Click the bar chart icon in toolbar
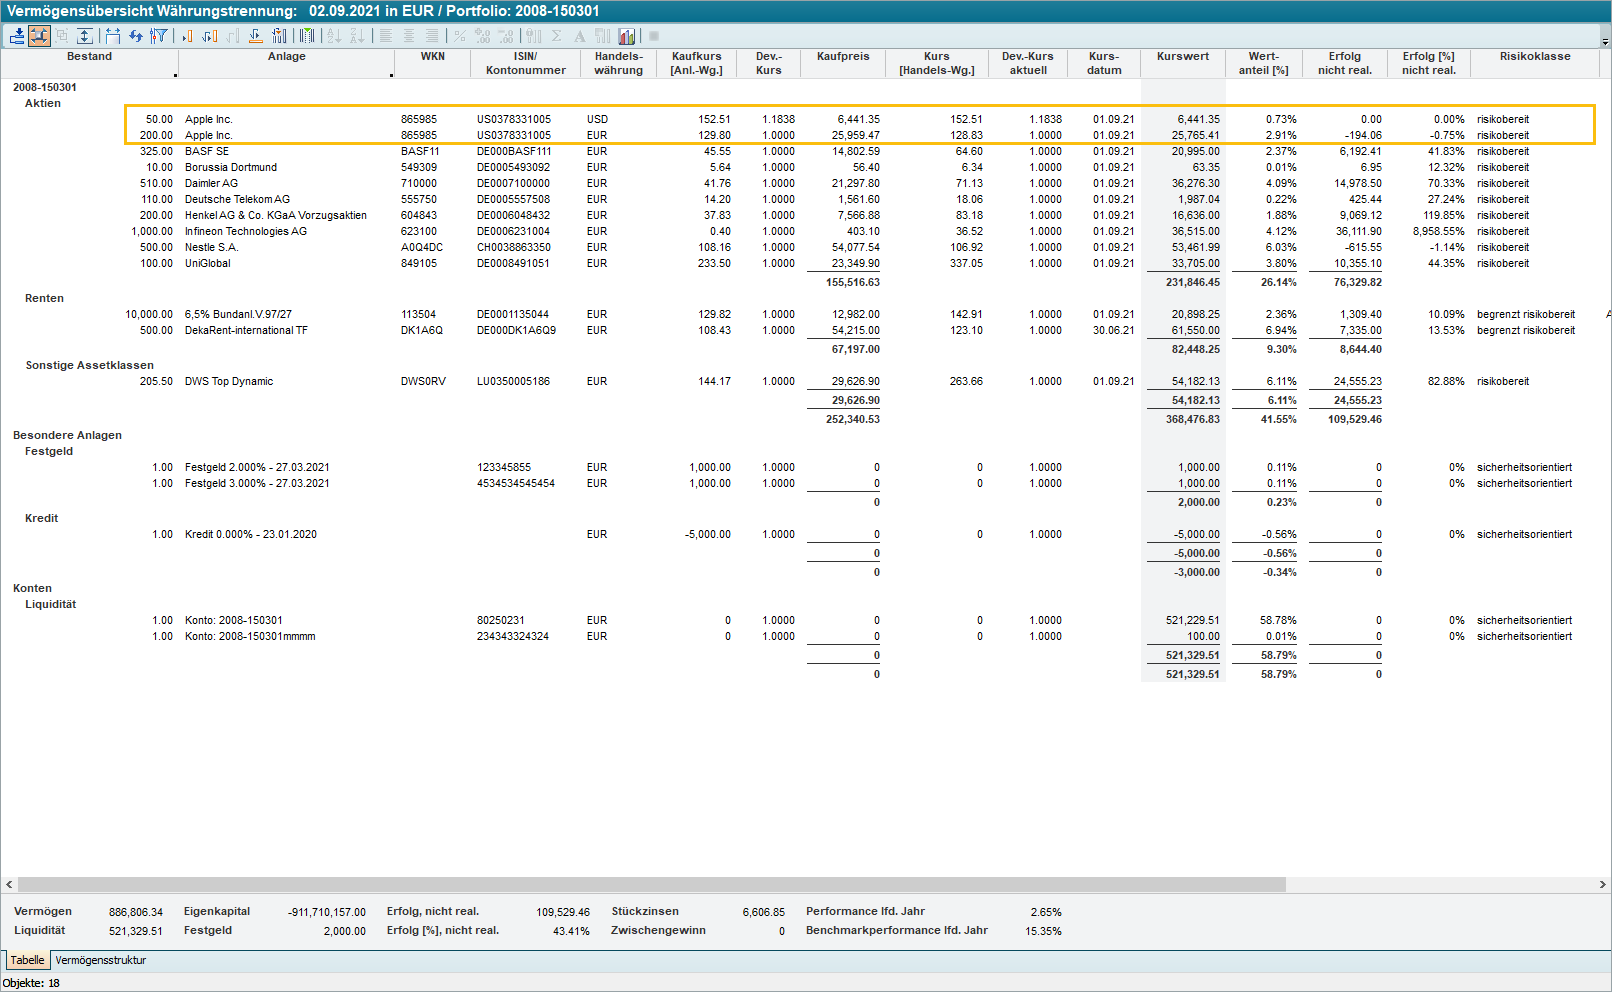Viewport: 1612px width, 992px height. click(627, 36)
